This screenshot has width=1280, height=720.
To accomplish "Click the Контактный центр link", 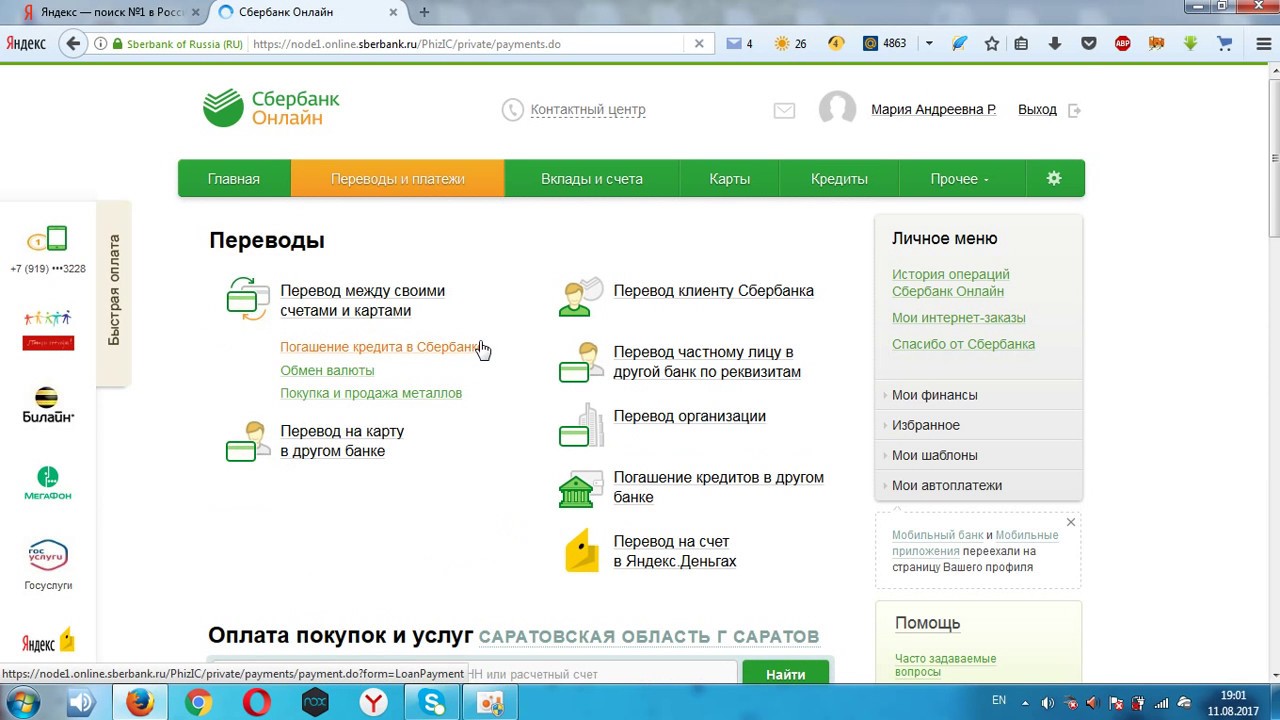I will tap(588, 110).
